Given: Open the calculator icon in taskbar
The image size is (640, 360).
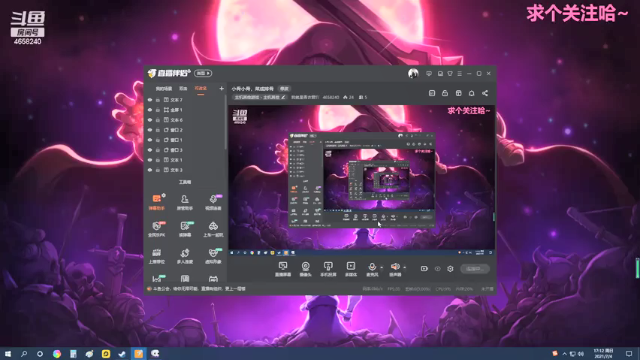Looking at the screenshot, I should coord(73,353).
